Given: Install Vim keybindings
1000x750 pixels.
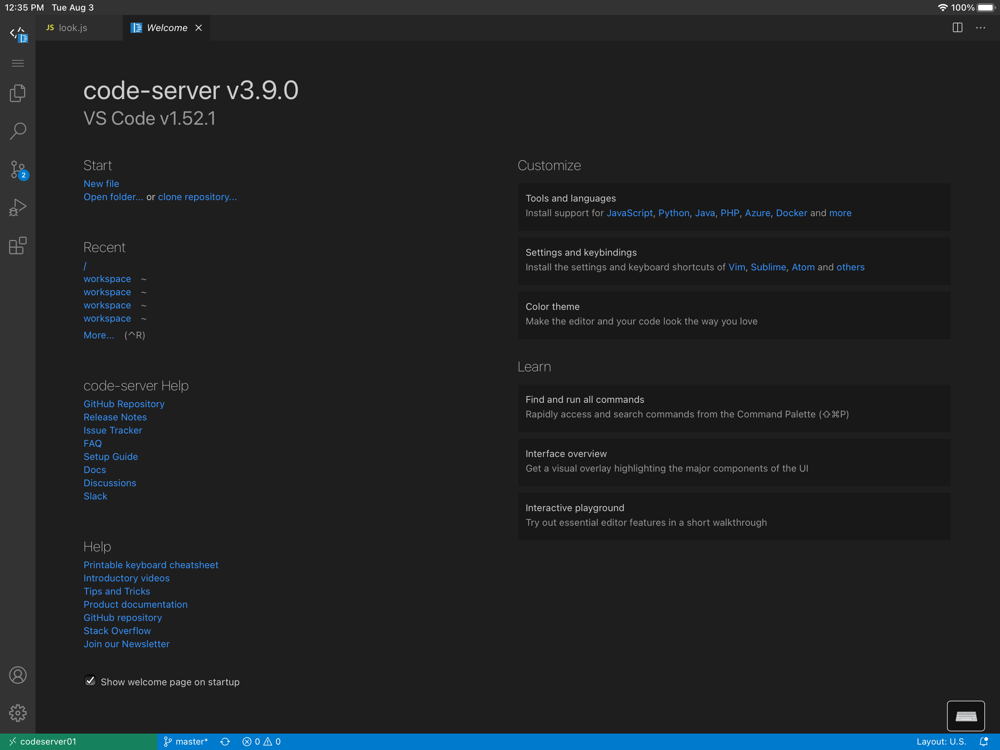Looking at the screenshot, I should [x=736, y=267].
